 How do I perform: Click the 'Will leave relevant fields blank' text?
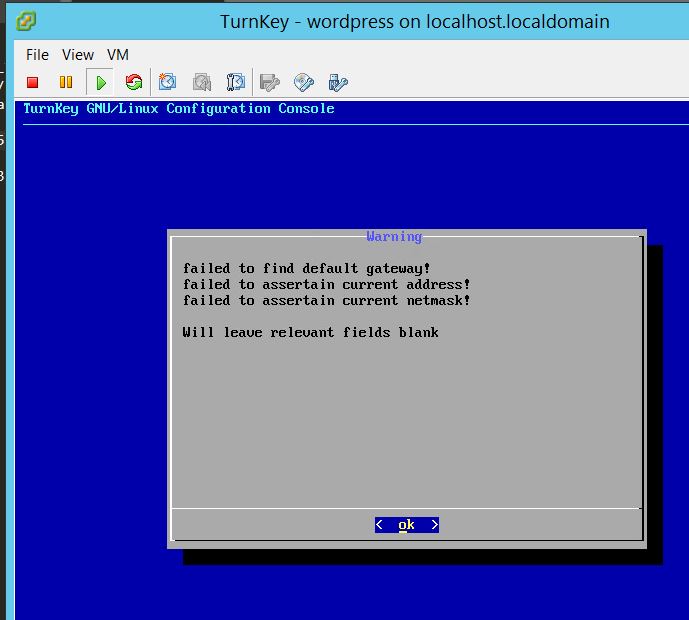point(310,332)
